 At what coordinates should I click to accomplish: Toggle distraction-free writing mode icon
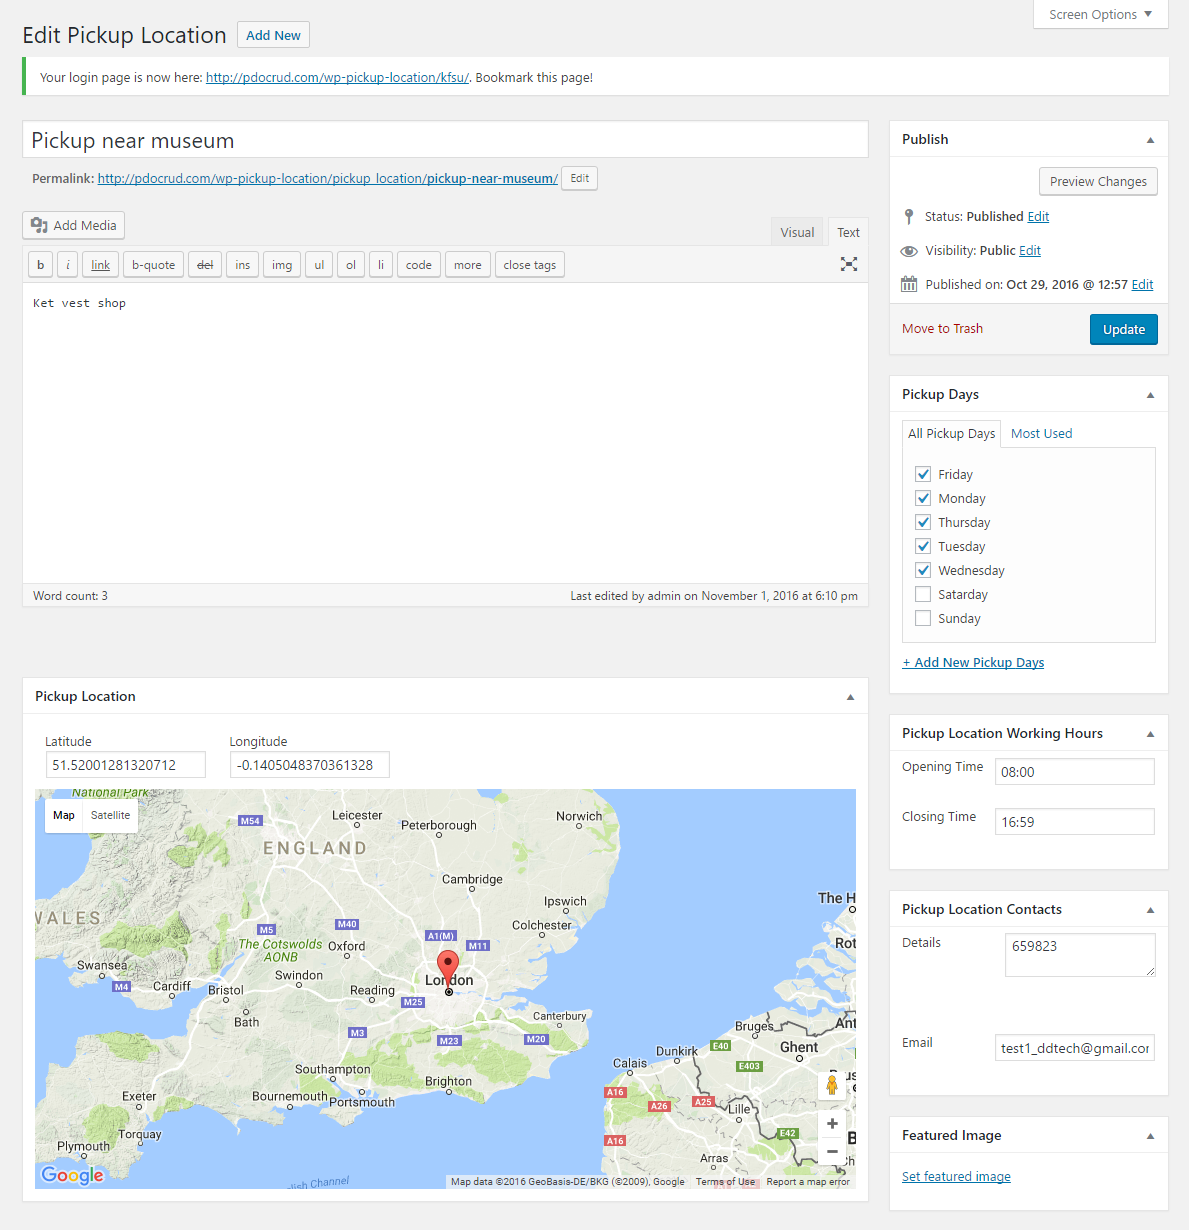tap(849, 264)
